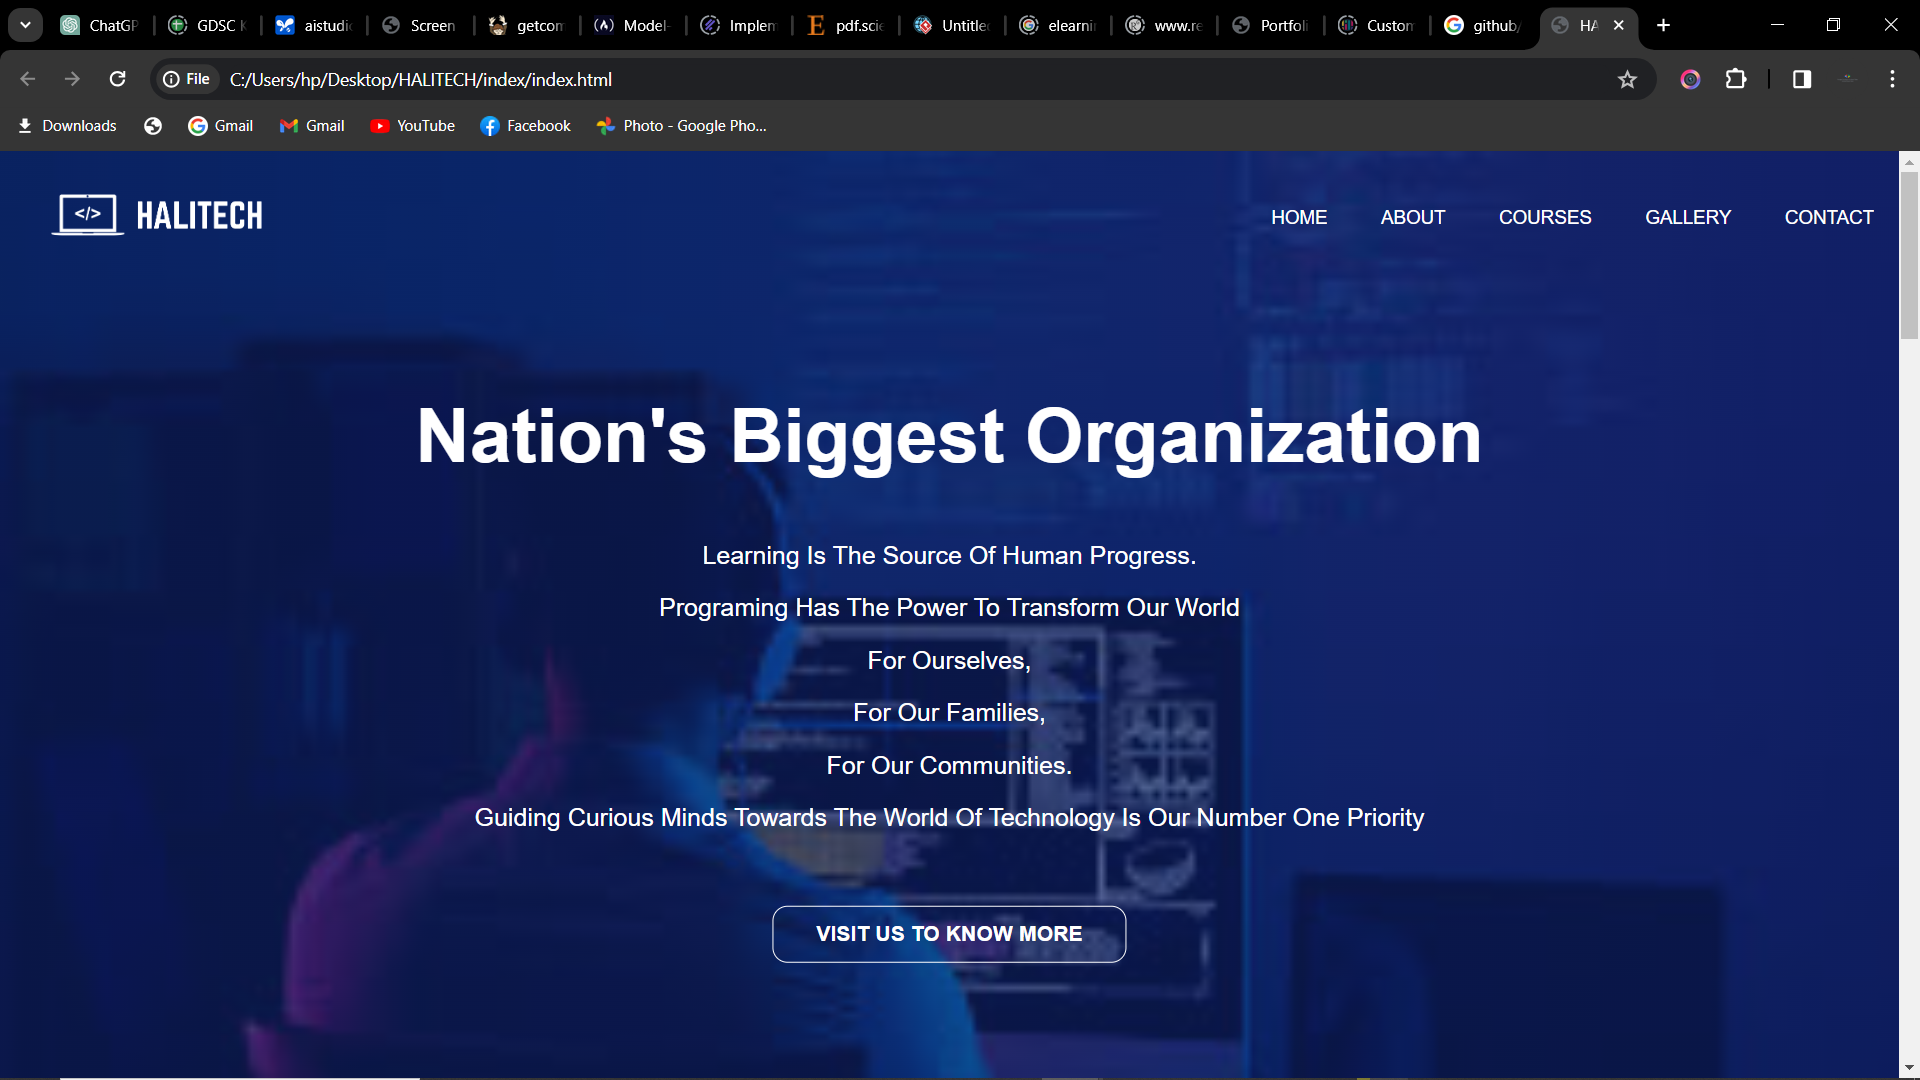1920x1080 pixels.
Task: Expand the tab search dropdown arrow
Action: (x=25, y=25)
